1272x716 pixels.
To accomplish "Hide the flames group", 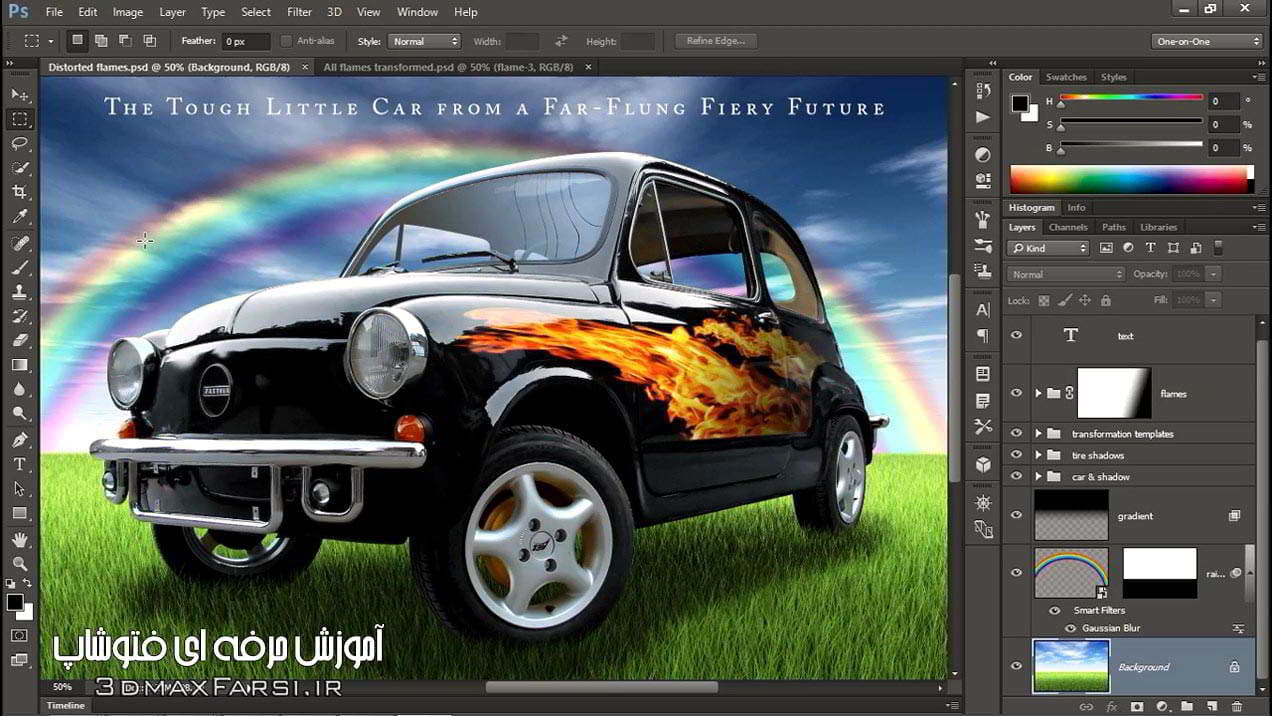I will pyautogui.click(x=1016, y=393).
